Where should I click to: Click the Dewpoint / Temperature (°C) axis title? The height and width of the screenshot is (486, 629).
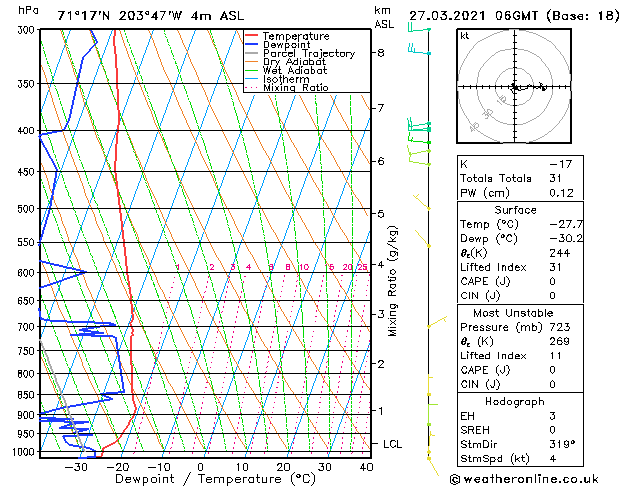click(215, 479)
